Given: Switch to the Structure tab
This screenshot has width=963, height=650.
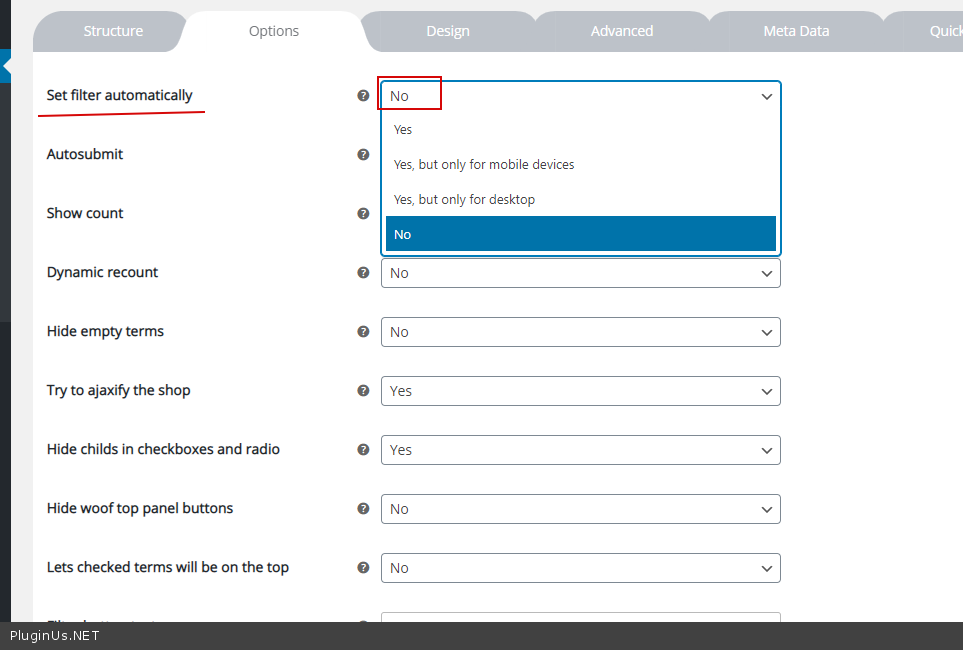Looking at the screenshot, I should [113, 31].
